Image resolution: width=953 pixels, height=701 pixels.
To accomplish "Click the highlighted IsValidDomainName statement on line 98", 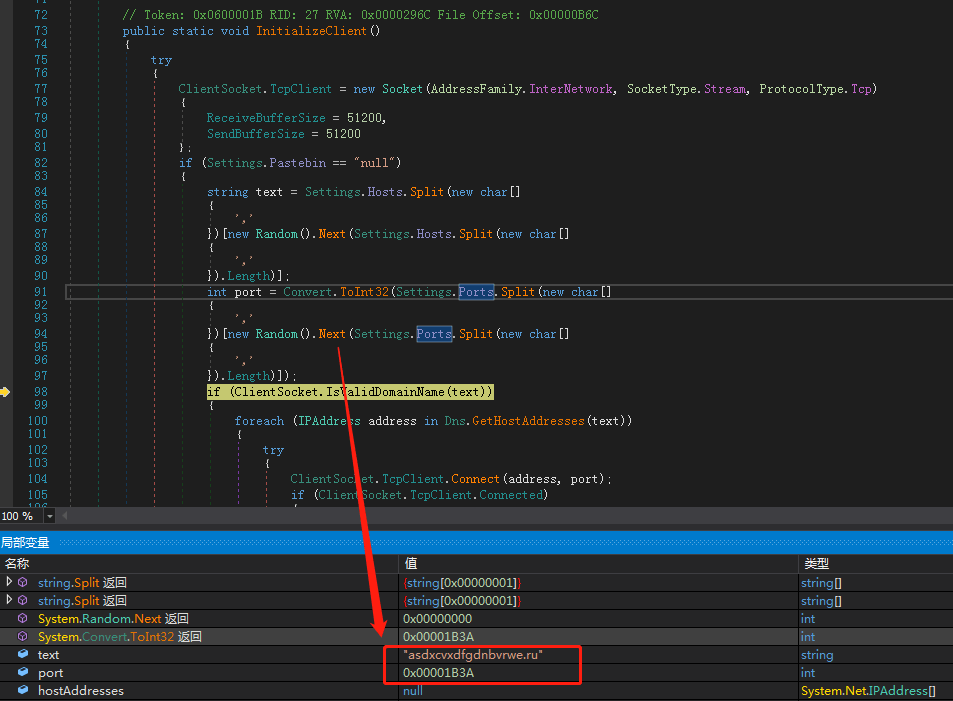I will point(350,392).
